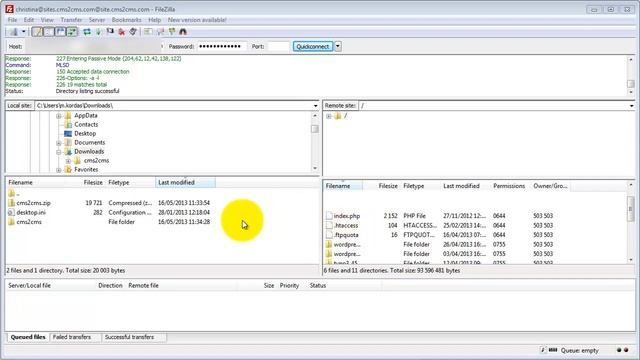The height and width of the screenshot is (360, 640).
Task: Expand the AppData folder in local tree
Action: pyautogui.click(x=58, y=116)
